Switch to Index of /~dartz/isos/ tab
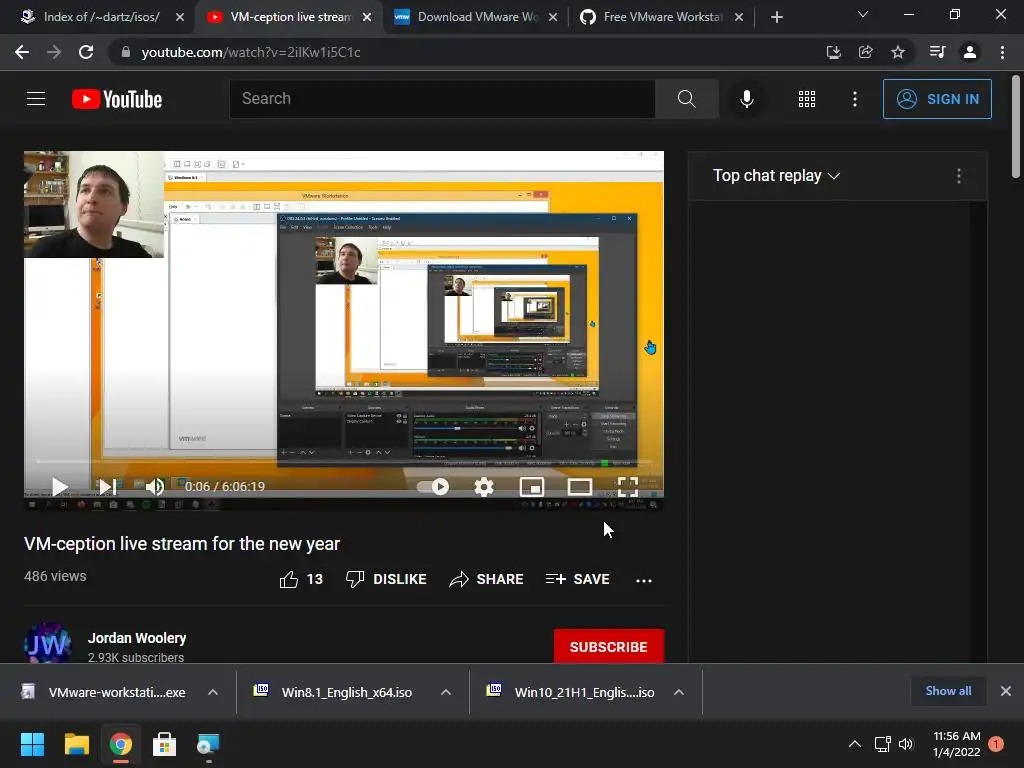 coord(101,17)
